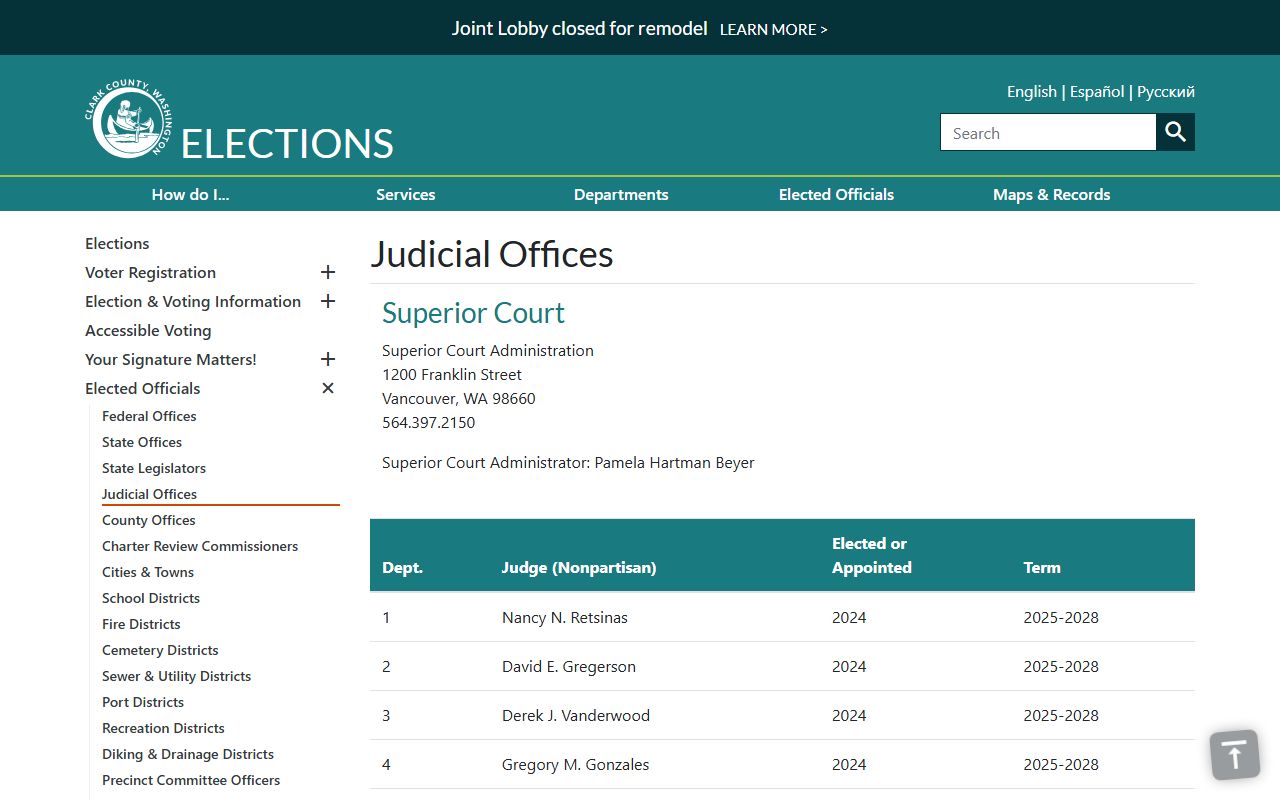Open Cities & Towns sidebar link

[x=148, y=572]
